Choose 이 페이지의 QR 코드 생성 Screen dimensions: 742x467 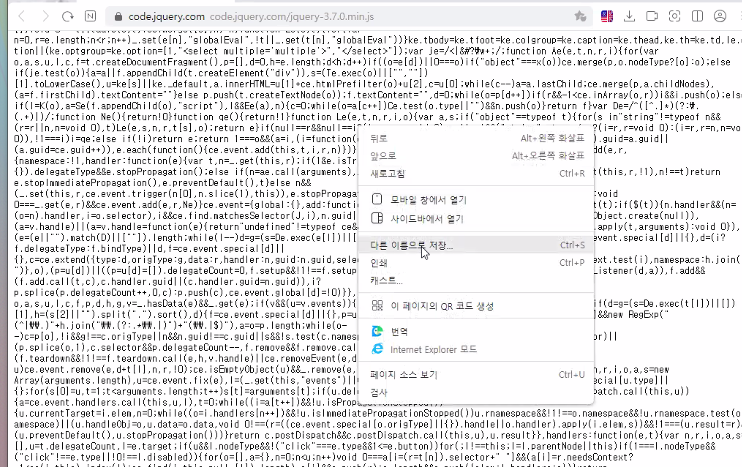click(x=477, y=306)
